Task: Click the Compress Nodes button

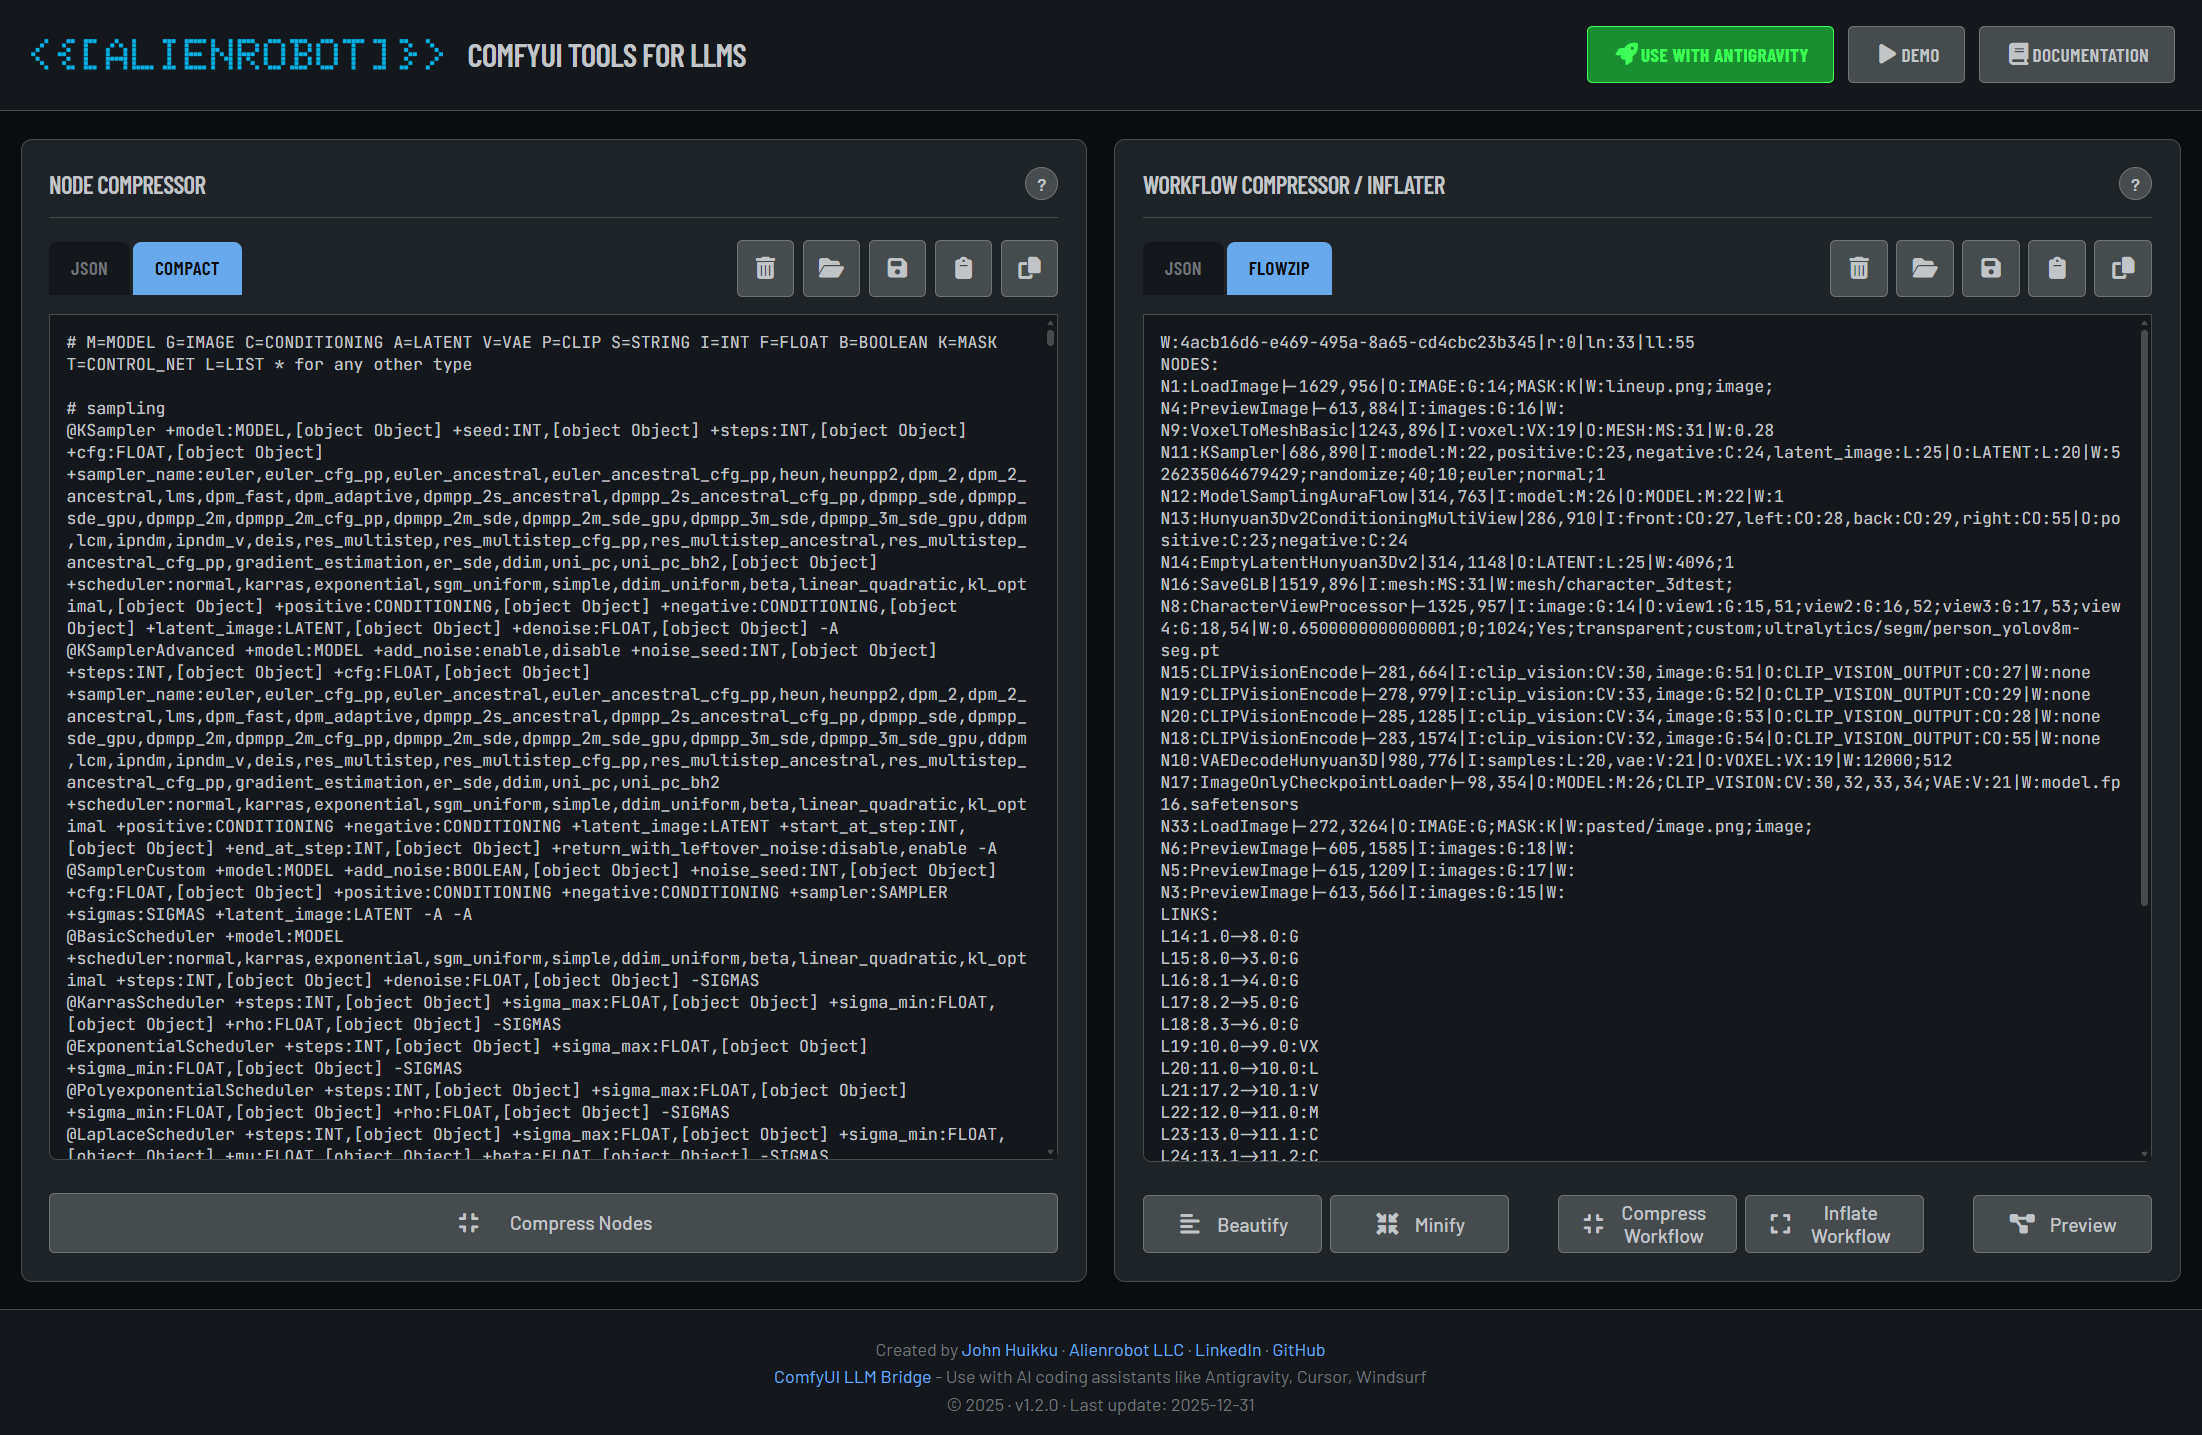Action: tap(553, 1223)
